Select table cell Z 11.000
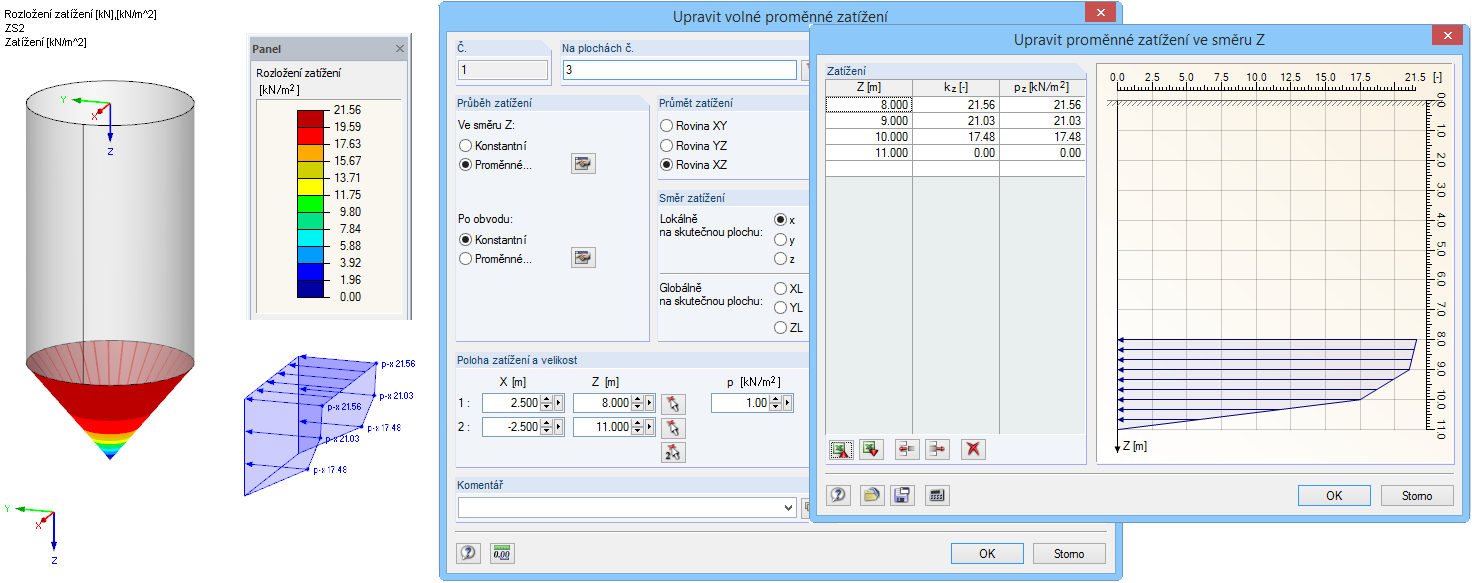The image size is (1472, 583). point(869,152)
